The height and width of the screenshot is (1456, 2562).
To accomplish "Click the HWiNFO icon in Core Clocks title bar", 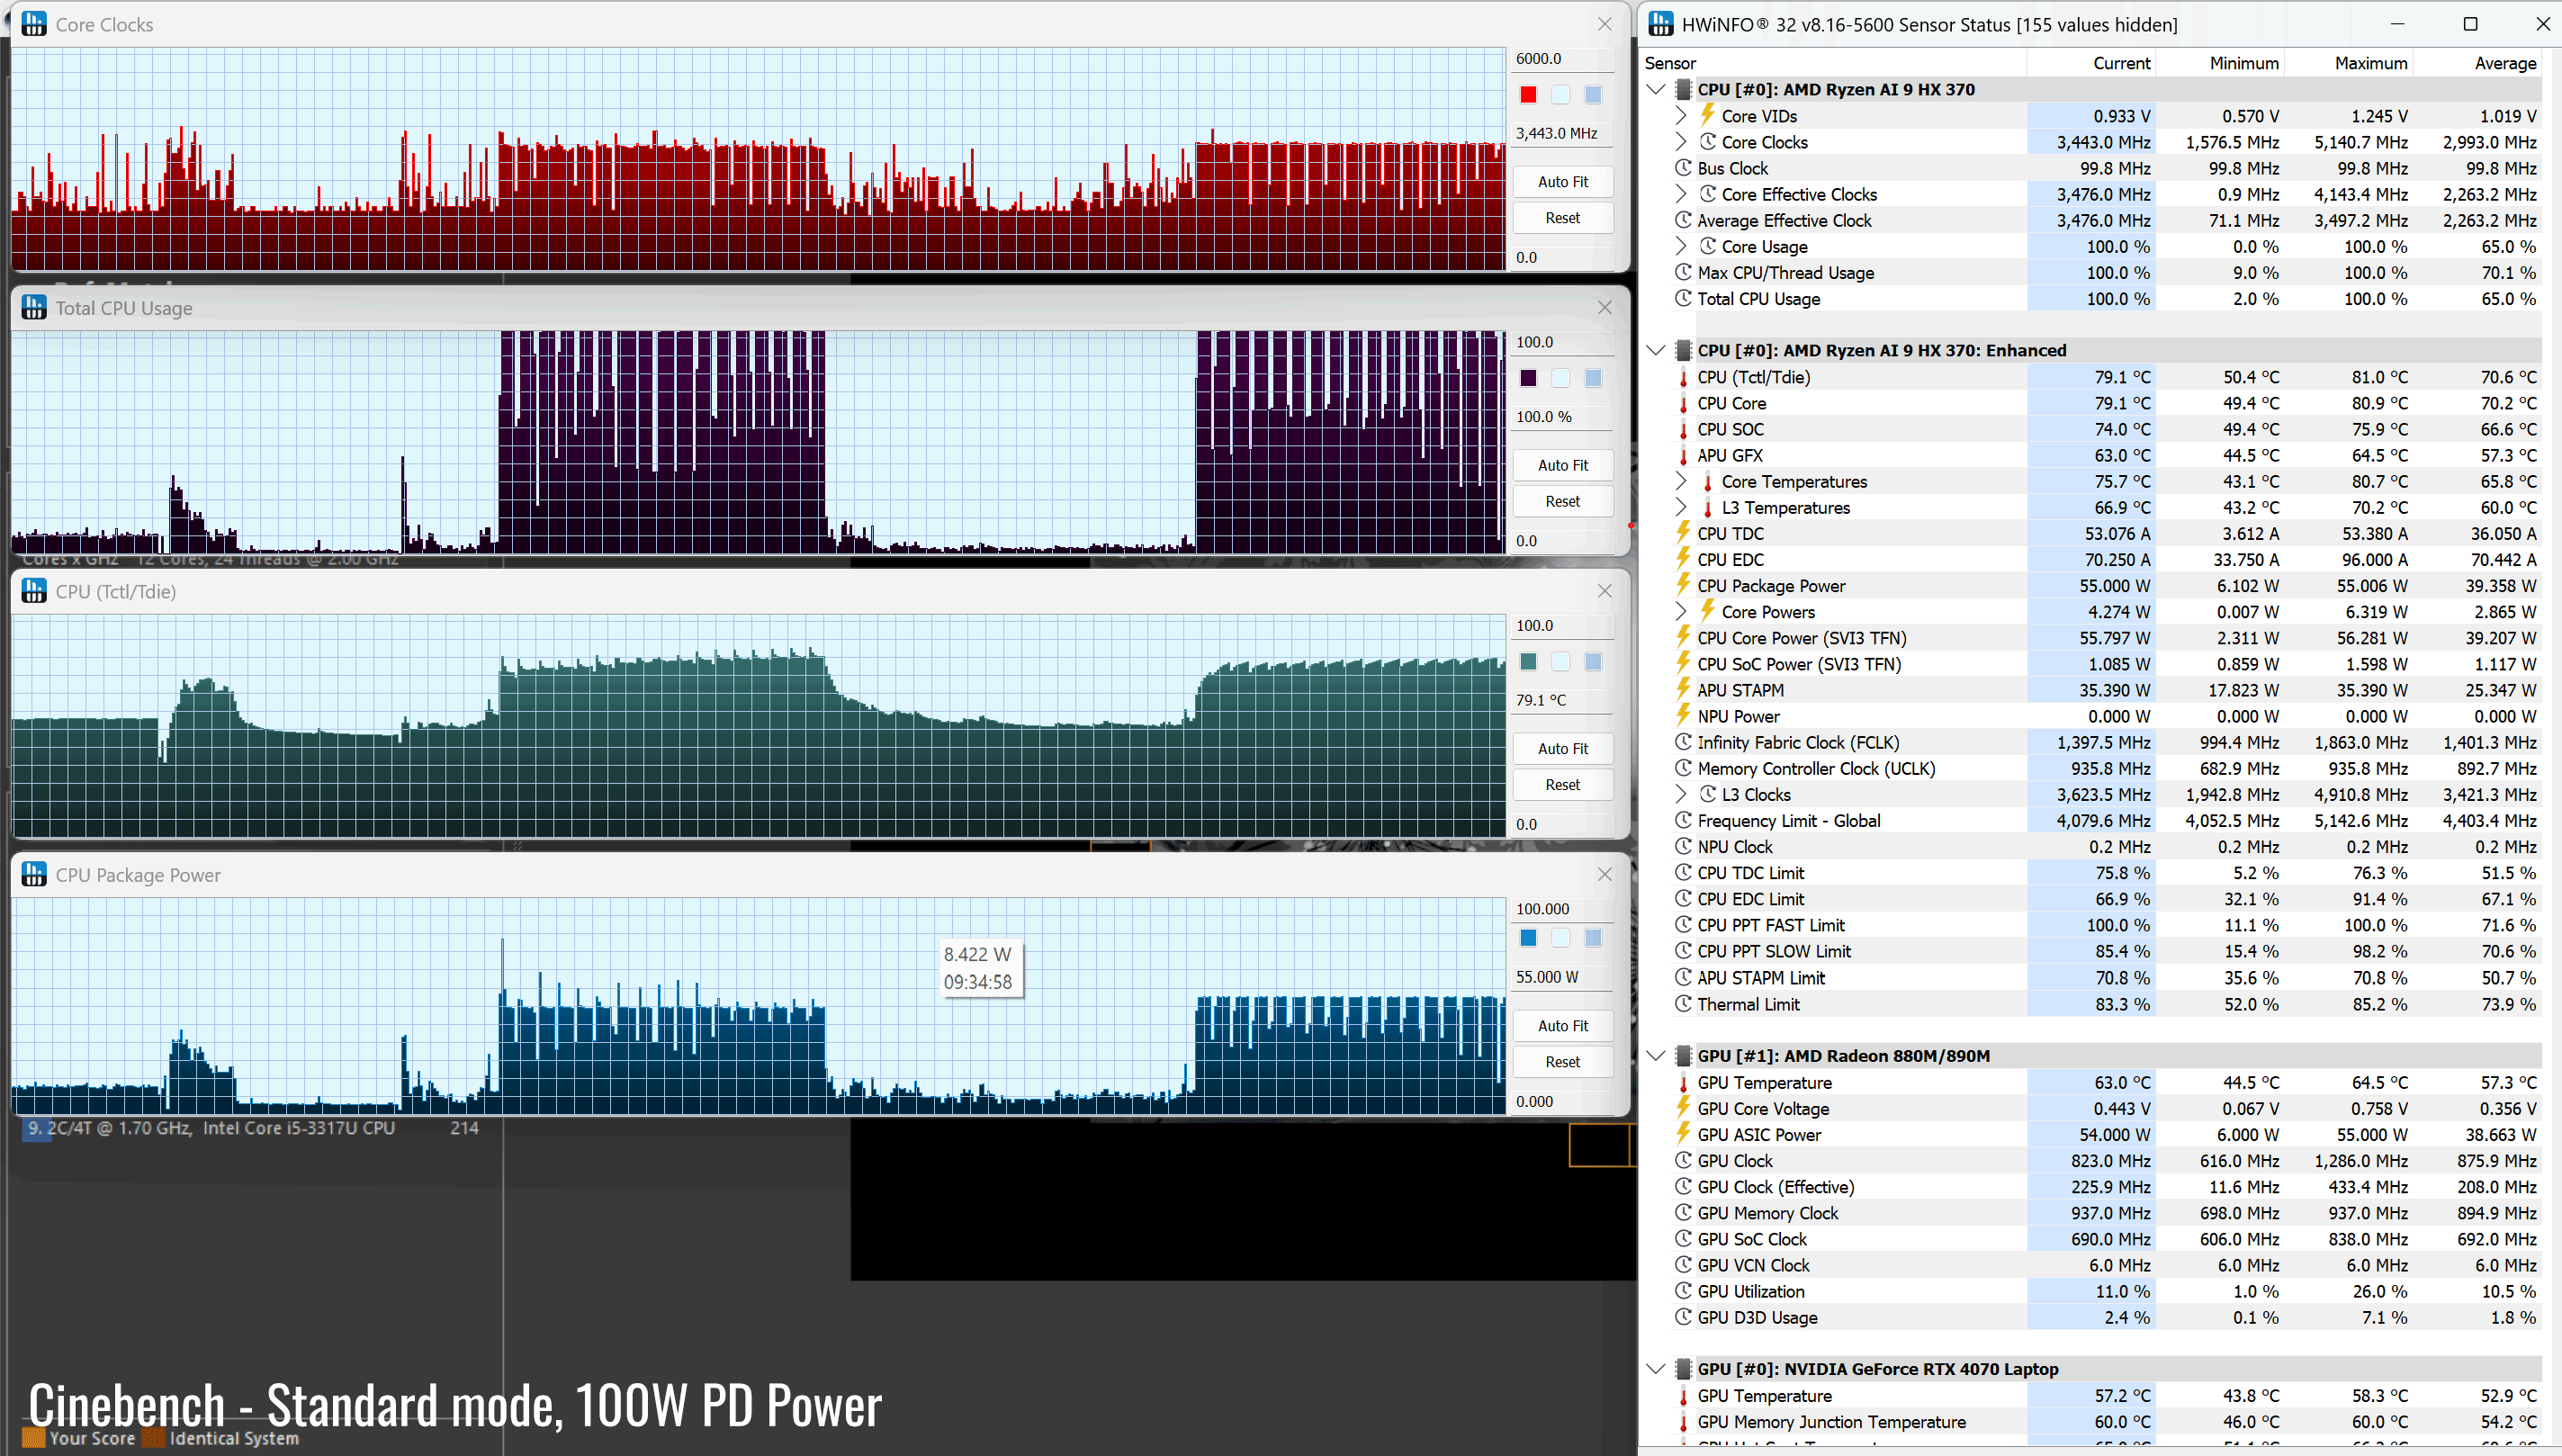I will [34, 24].
